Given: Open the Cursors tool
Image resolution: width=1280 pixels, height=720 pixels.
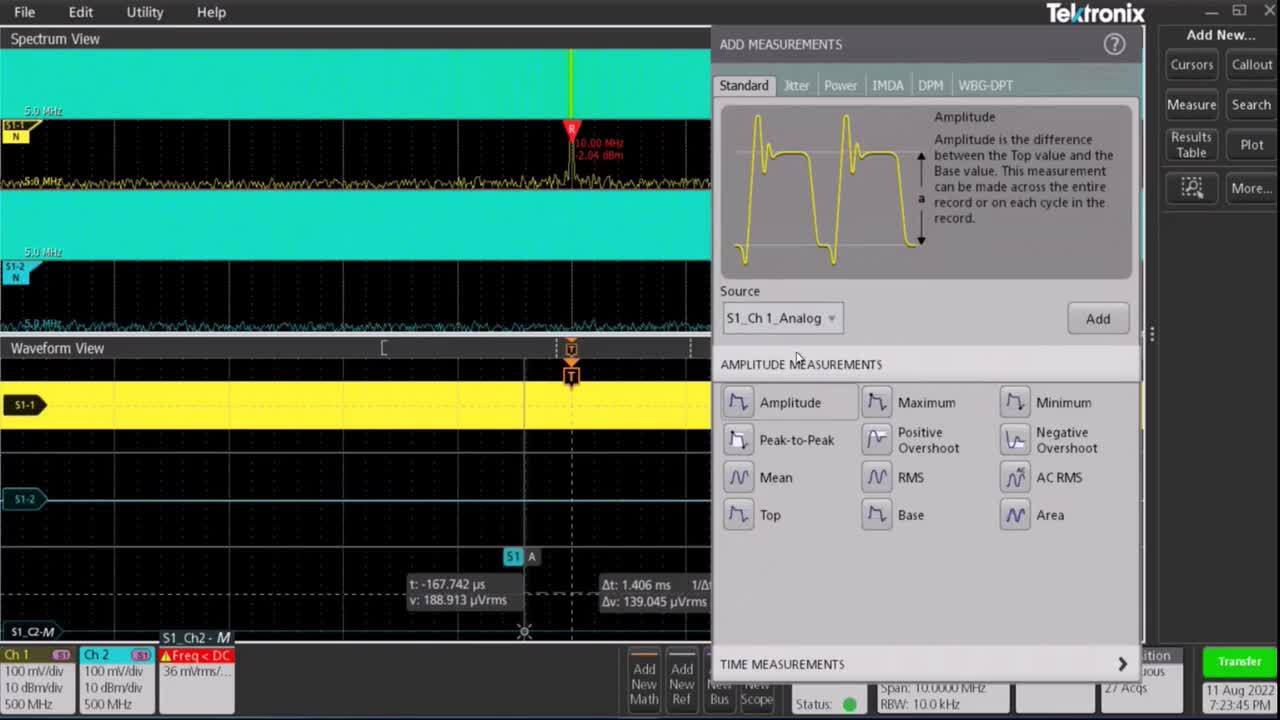Looking at the screenshot, I should pyautogui.click(x=1191, y=65).
